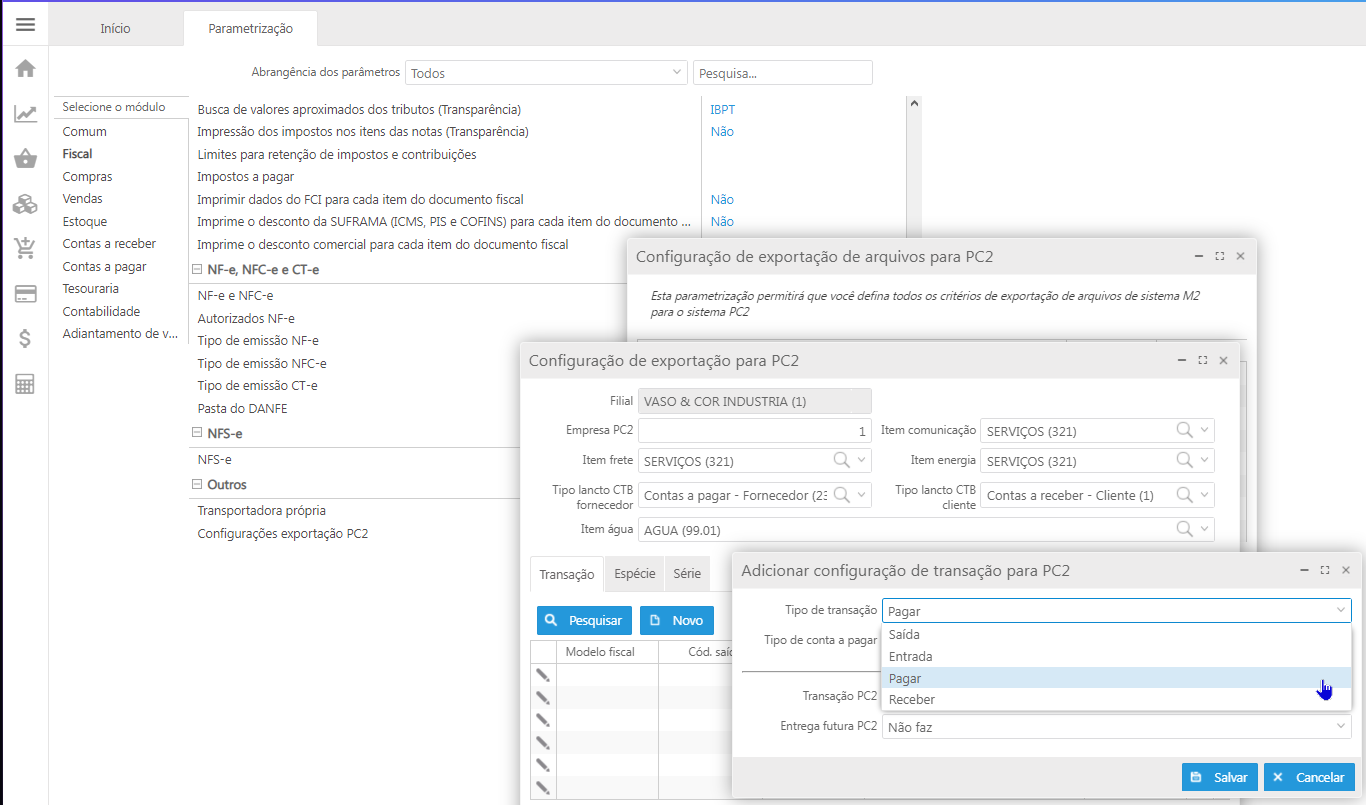The width and height of the screenshot is (1366, 805).
Task: Select the Tesouraria module
Action: click(90, 289)
